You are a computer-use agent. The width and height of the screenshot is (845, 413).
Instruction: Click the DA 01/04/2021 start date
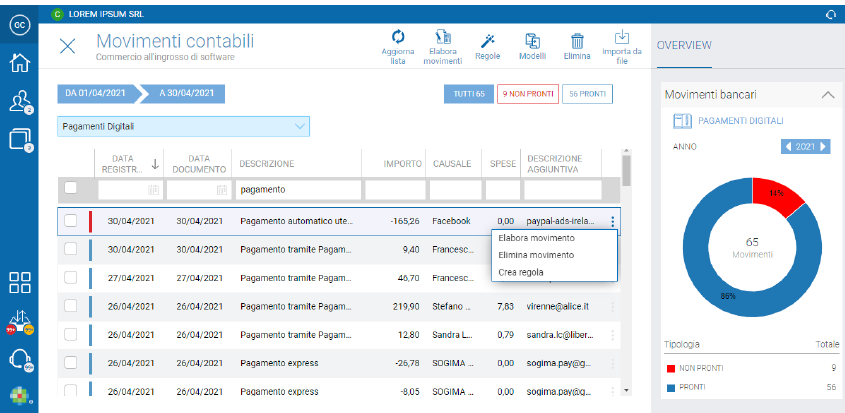tap(97, 93)
